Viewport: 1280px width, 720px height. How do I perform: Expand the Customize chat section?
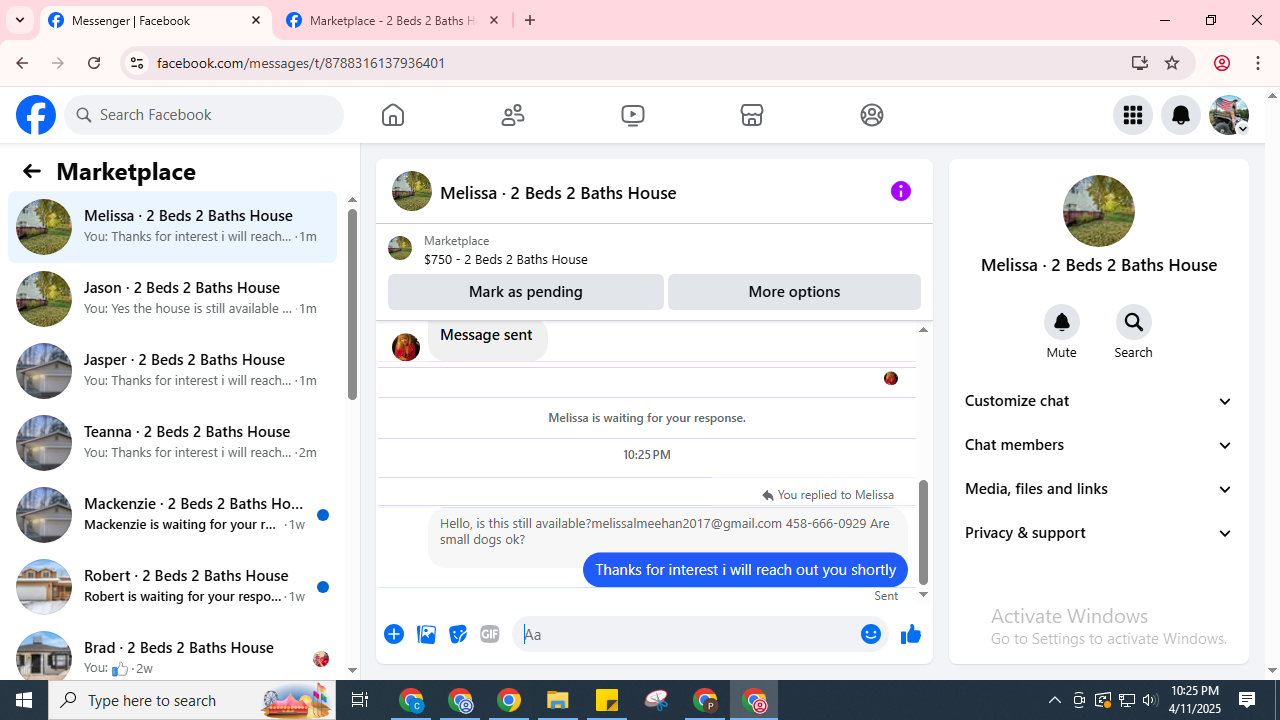tap(1099, 401)
